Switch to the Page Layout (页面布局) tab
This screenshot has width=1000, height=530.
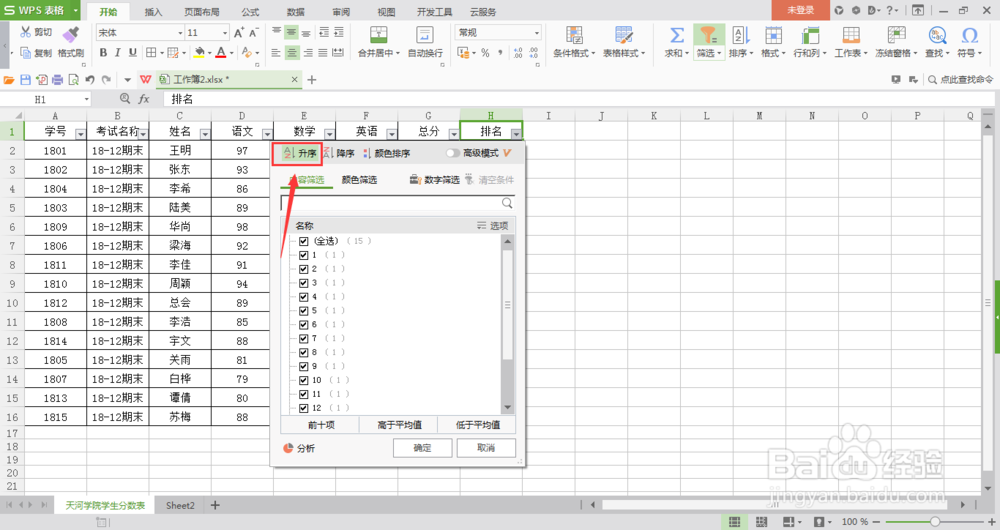point(202,12)
